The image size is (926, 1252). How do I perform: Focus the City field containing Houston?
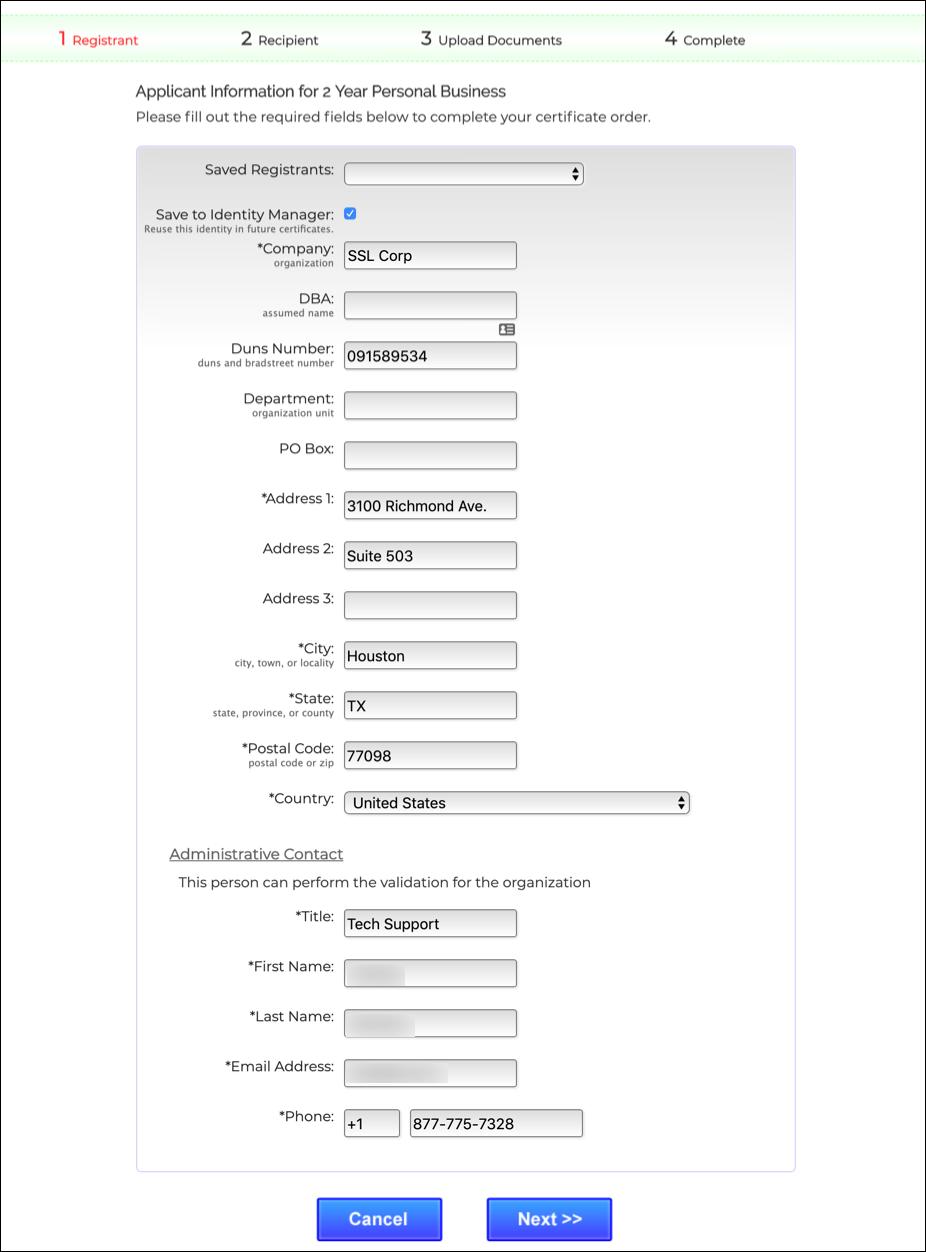click(x=430, y=656)
